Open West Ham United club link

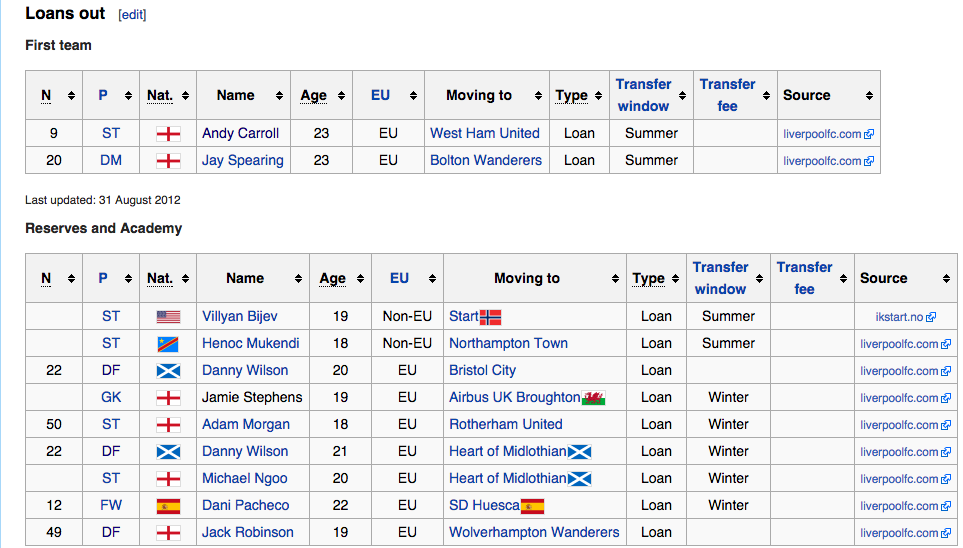click(485, 133)
